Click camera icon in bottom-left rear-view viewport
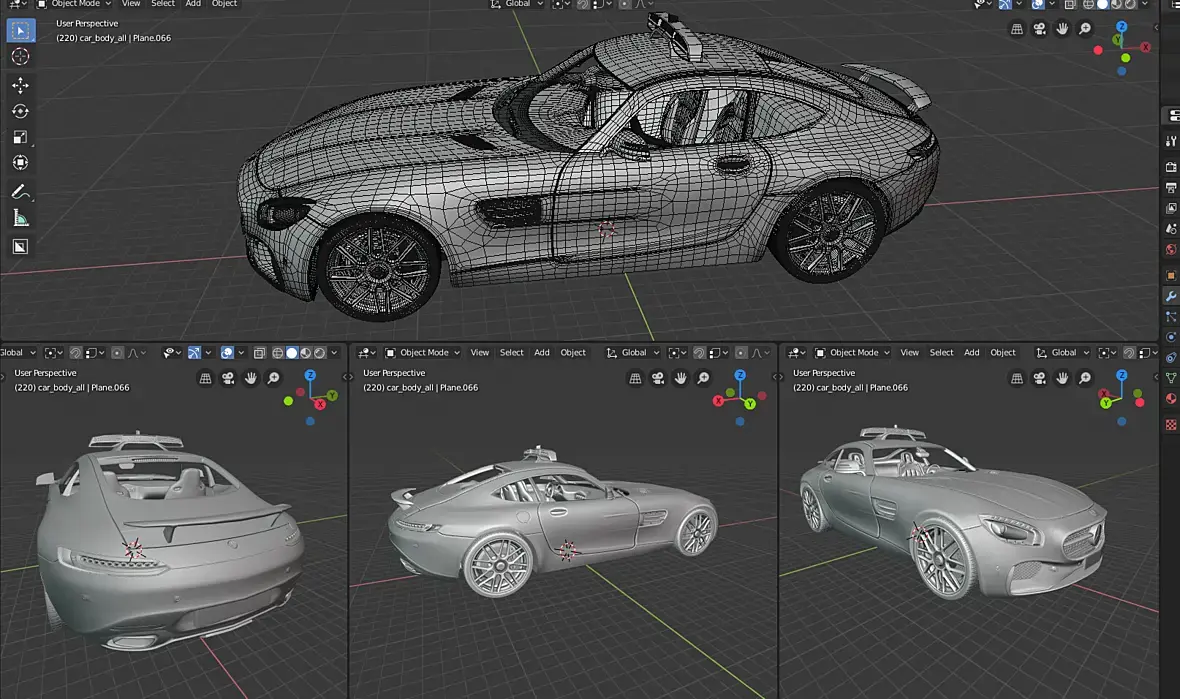Image resolution: width=1180 pixels, height=699 pixels. tap(228, 378)
